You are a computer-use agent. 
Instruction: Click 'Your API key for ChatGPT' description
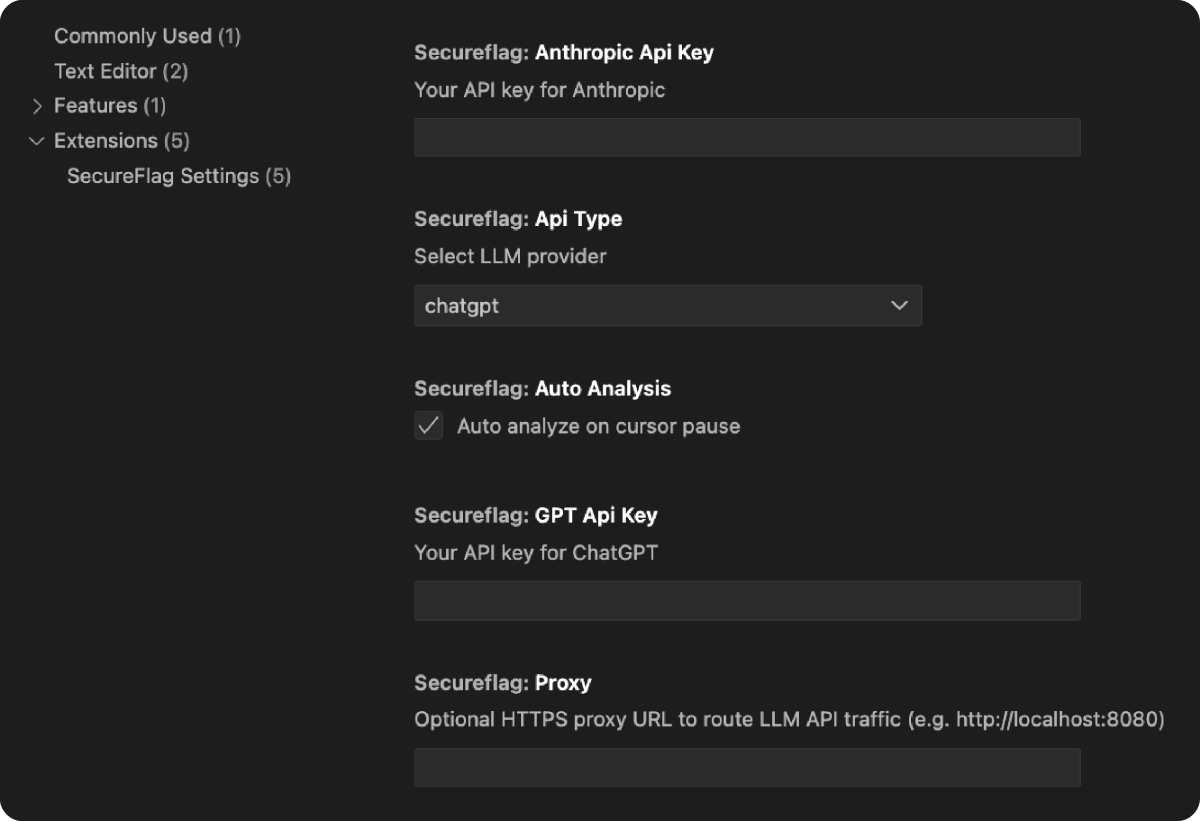click(x=536, y=552)
